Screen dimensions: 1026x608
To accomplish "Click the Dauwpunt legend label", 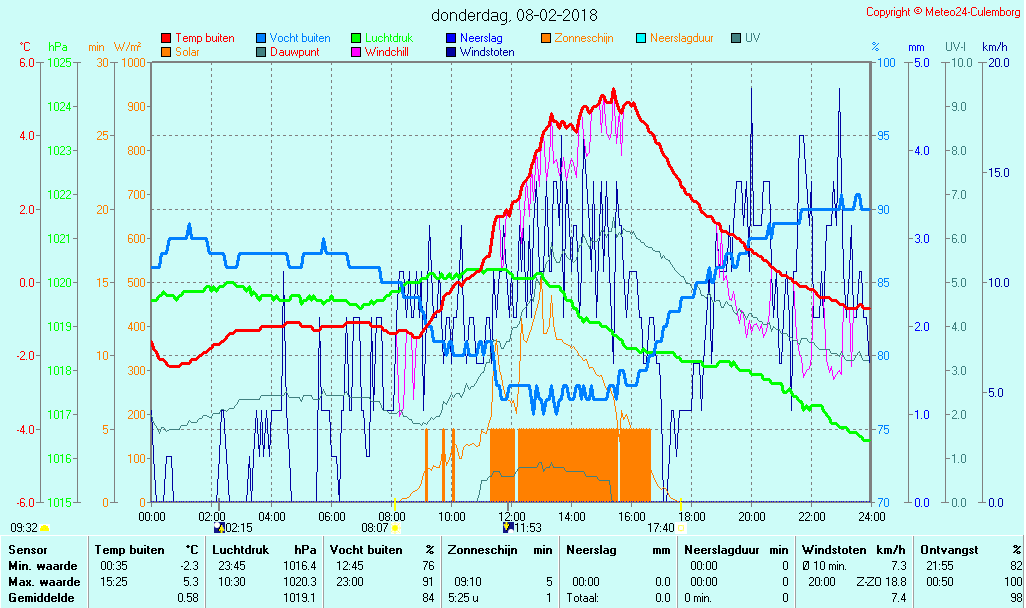I will tap(295, 52).
